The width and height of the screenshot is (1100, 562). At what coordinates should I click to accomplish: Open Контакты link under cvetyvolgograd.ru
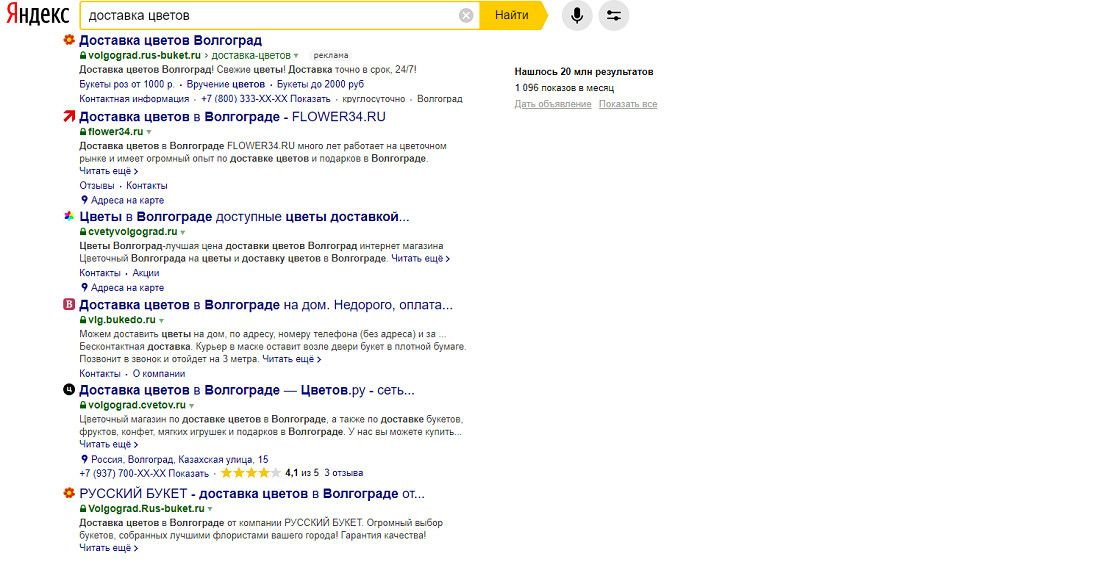point(100,273)
